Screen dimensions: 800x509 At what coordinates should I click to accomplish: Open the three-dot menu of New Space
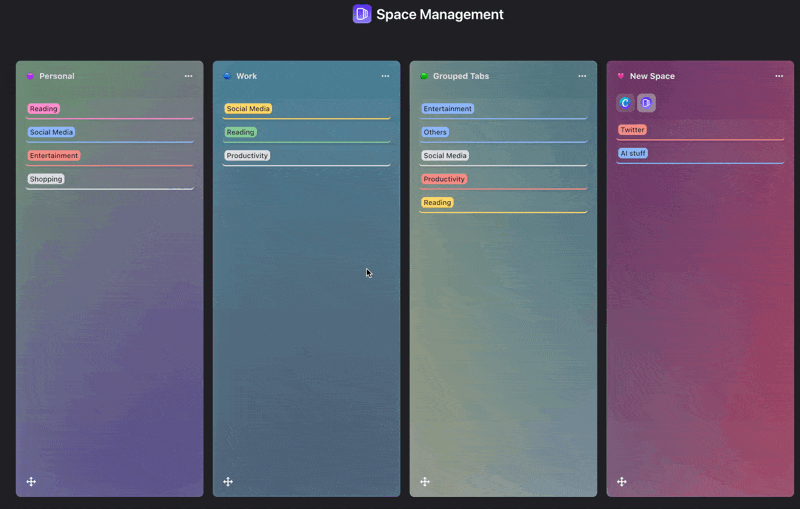pyautogui.click(x=779, y=76)
